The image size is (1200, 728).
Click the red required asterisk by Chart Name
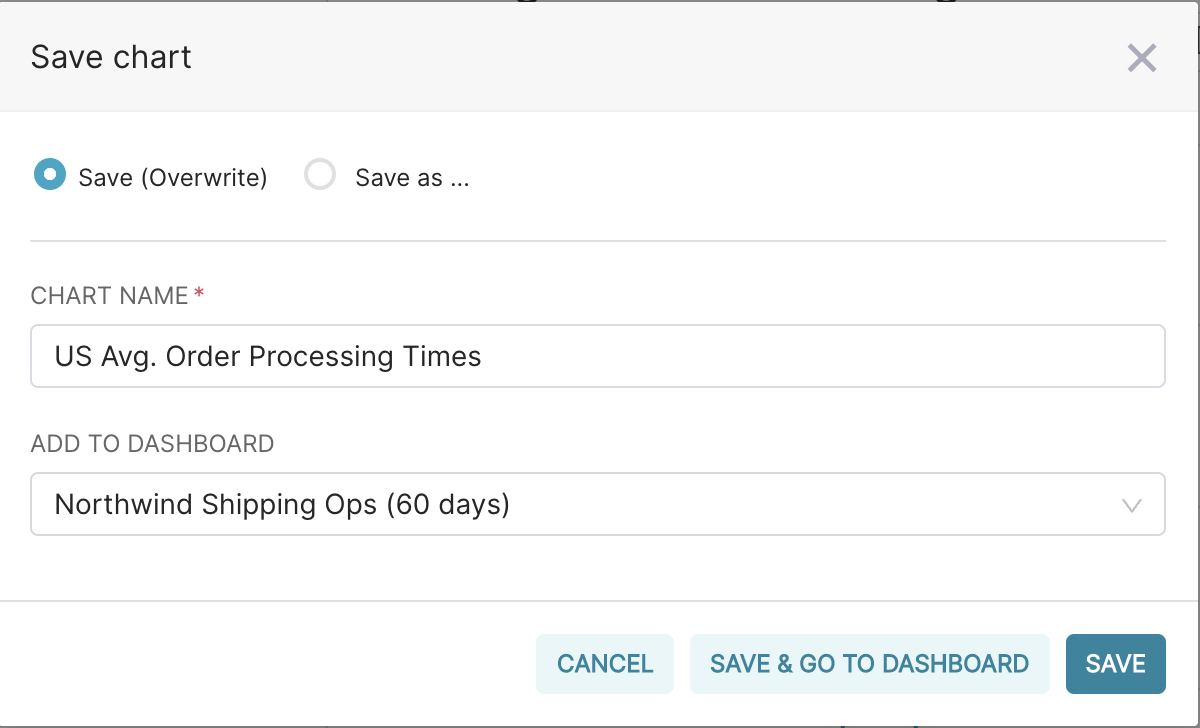coord(199,294)
